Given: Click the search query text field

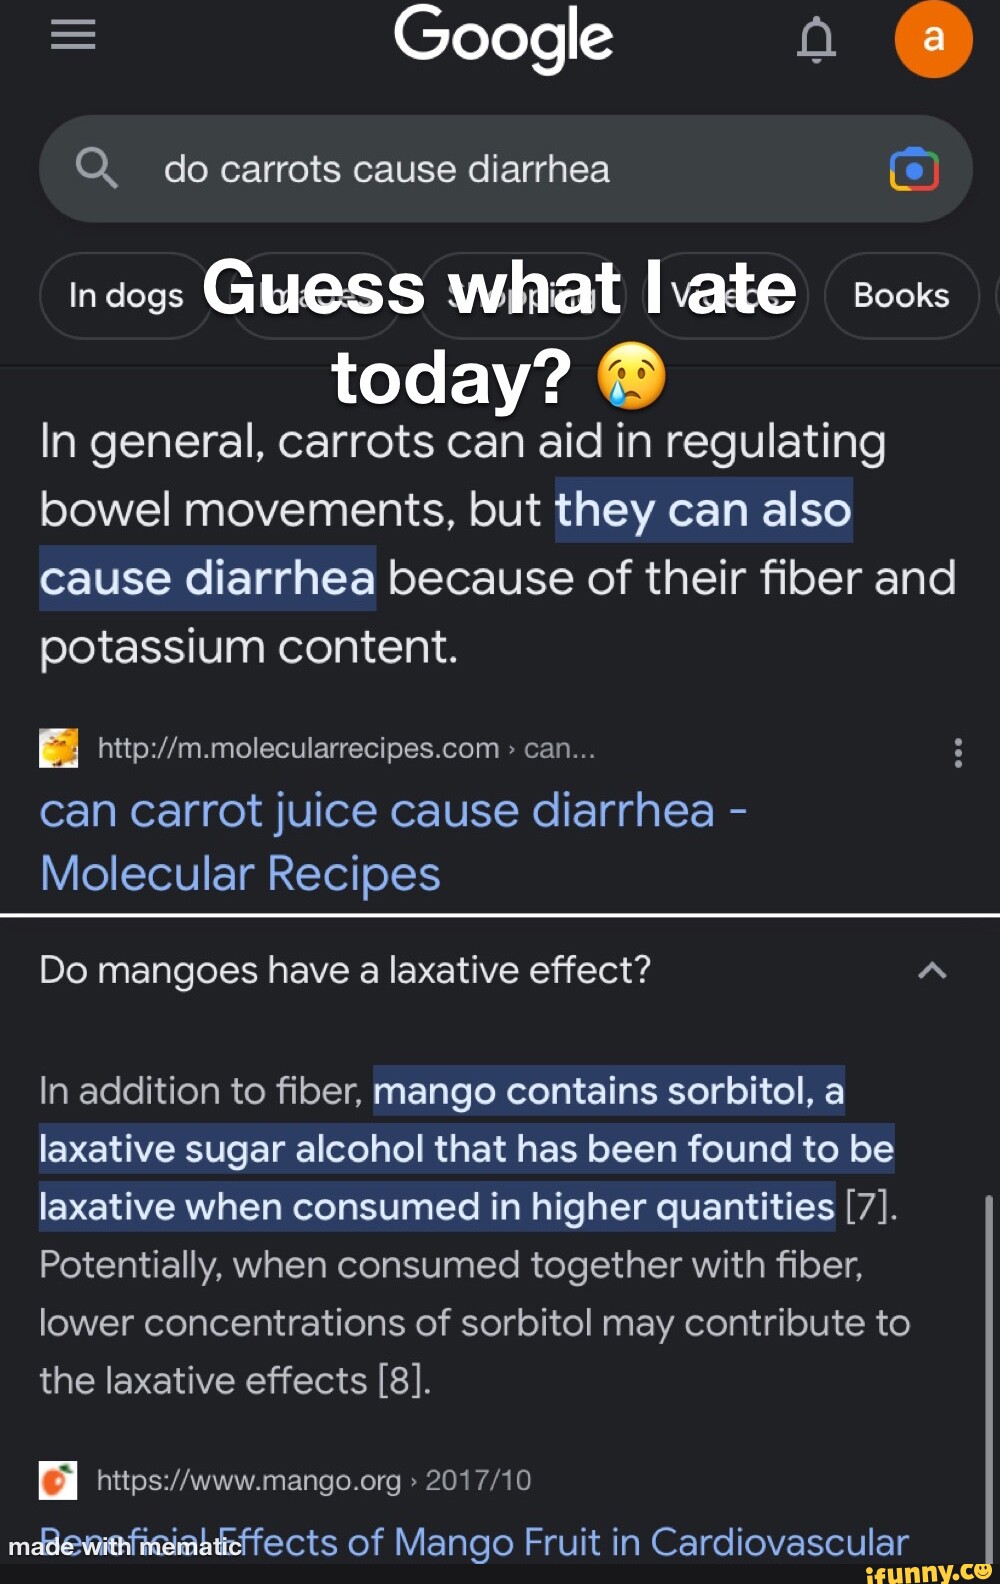Looking at the screenshot, I should pos(500,169).
